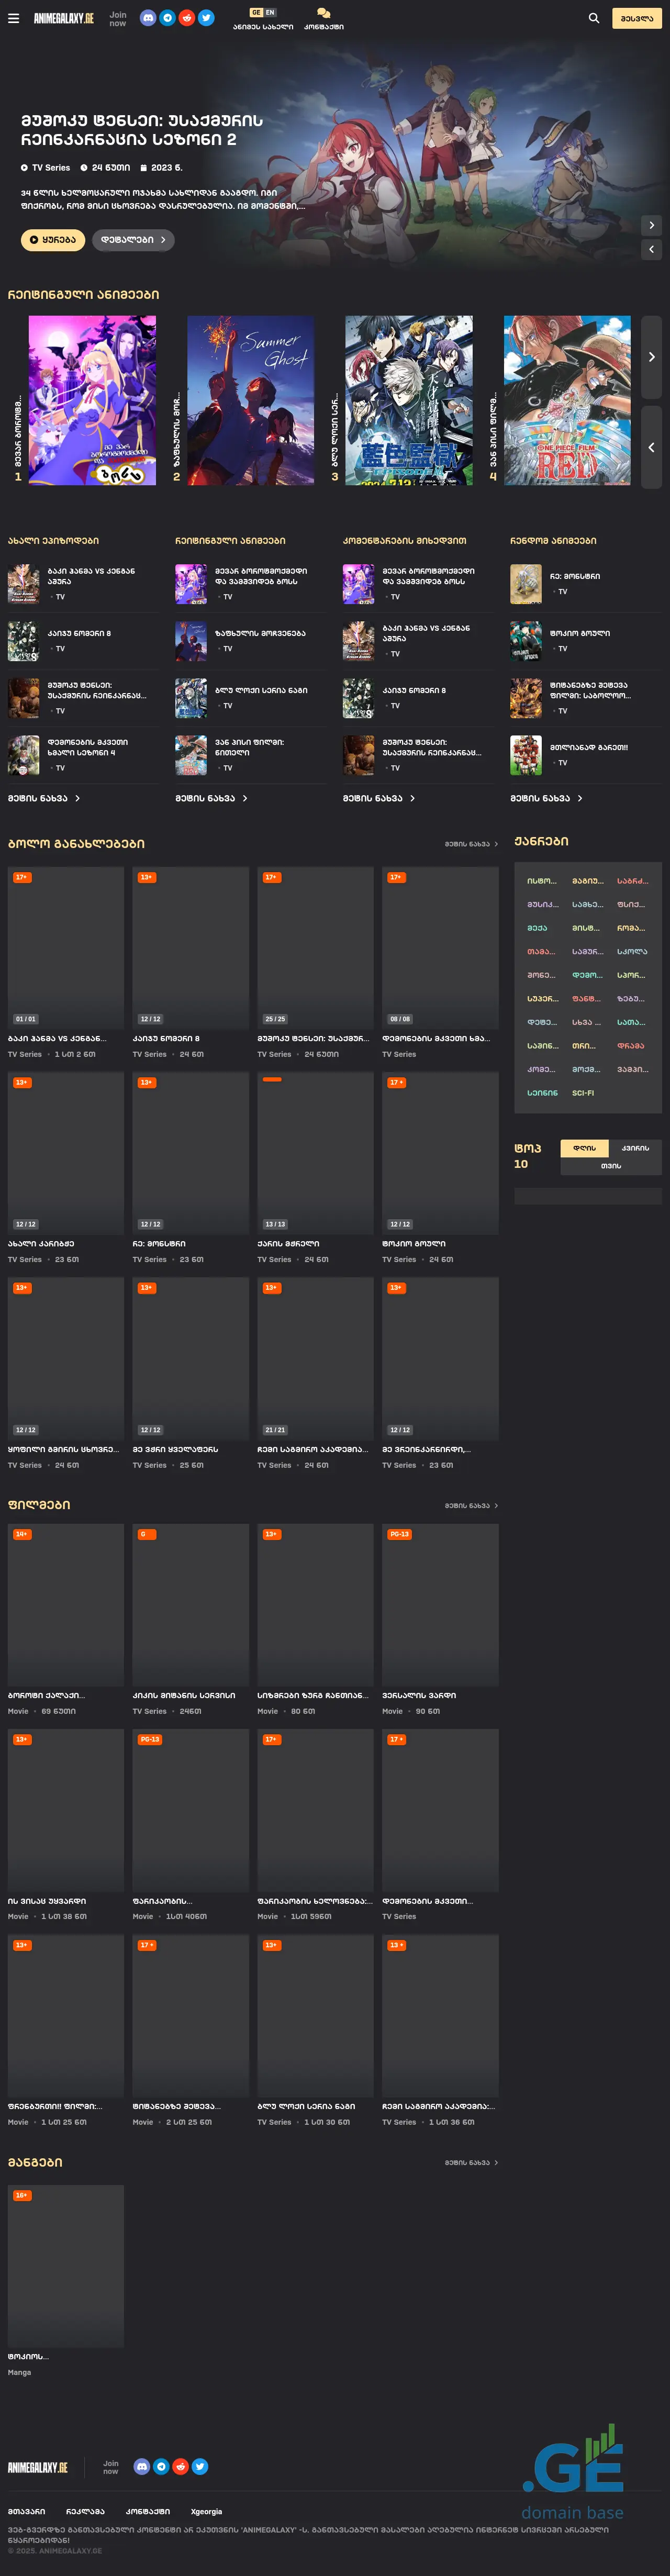The height and width of the screenshot is (2576, 670).
Task: Click the Discord icon in the header
Action: pos(148,18)
